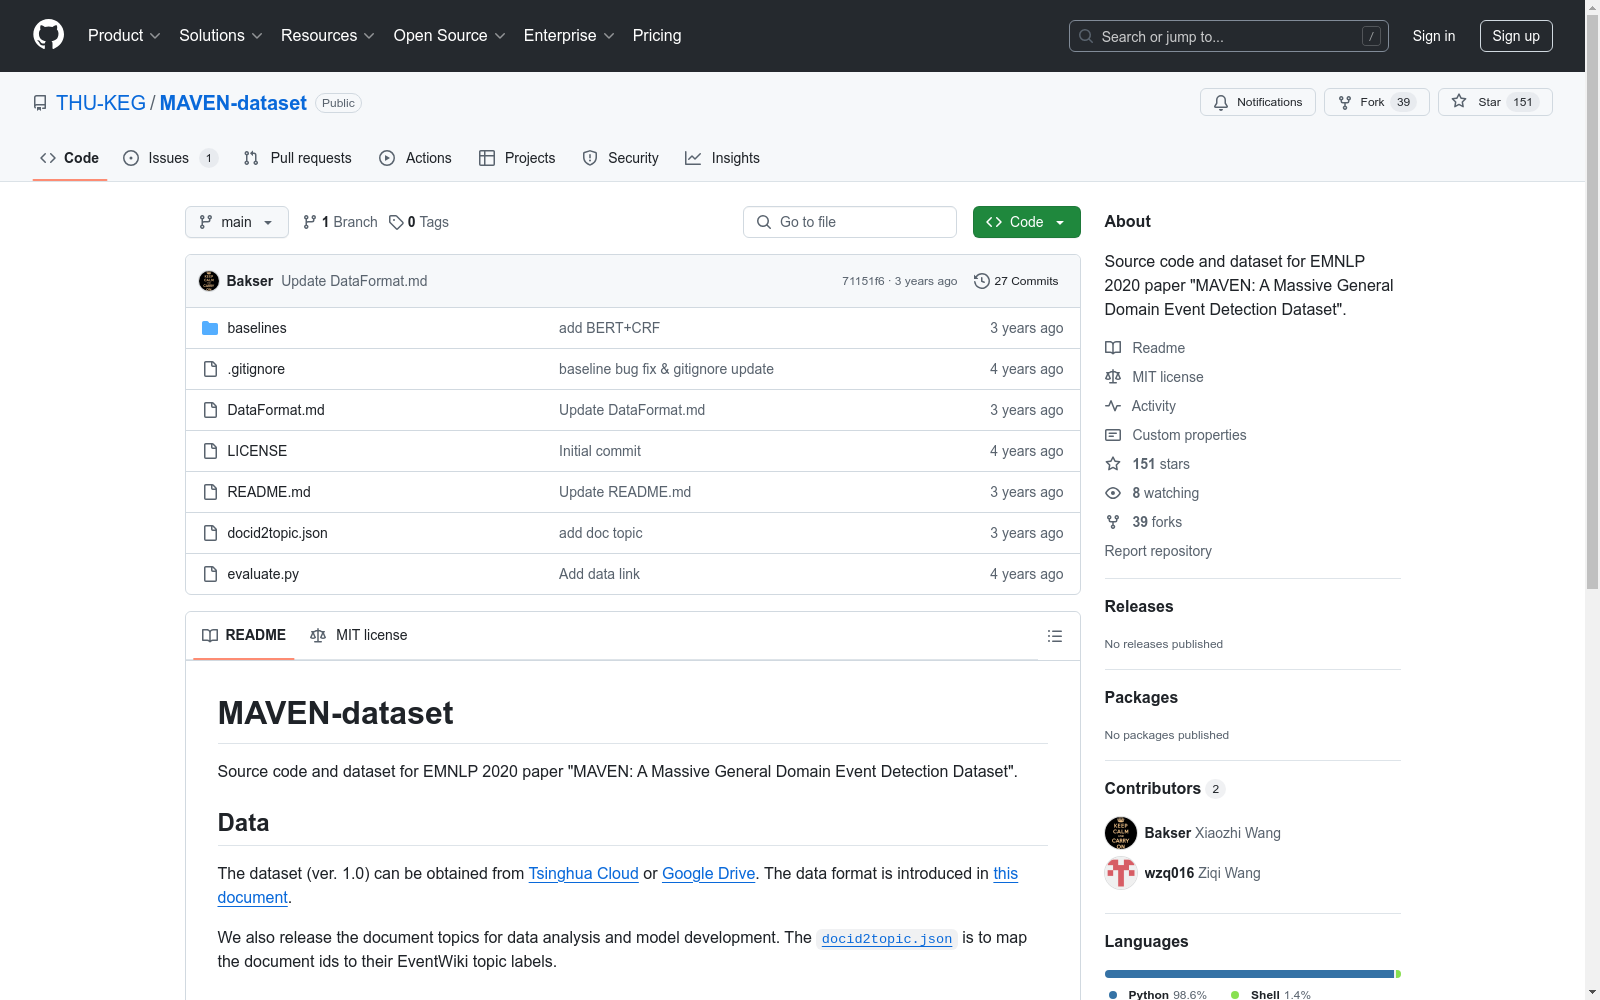Click the GitHub logo icon
Screen dimensions: 1600x1000
[48, 35]
